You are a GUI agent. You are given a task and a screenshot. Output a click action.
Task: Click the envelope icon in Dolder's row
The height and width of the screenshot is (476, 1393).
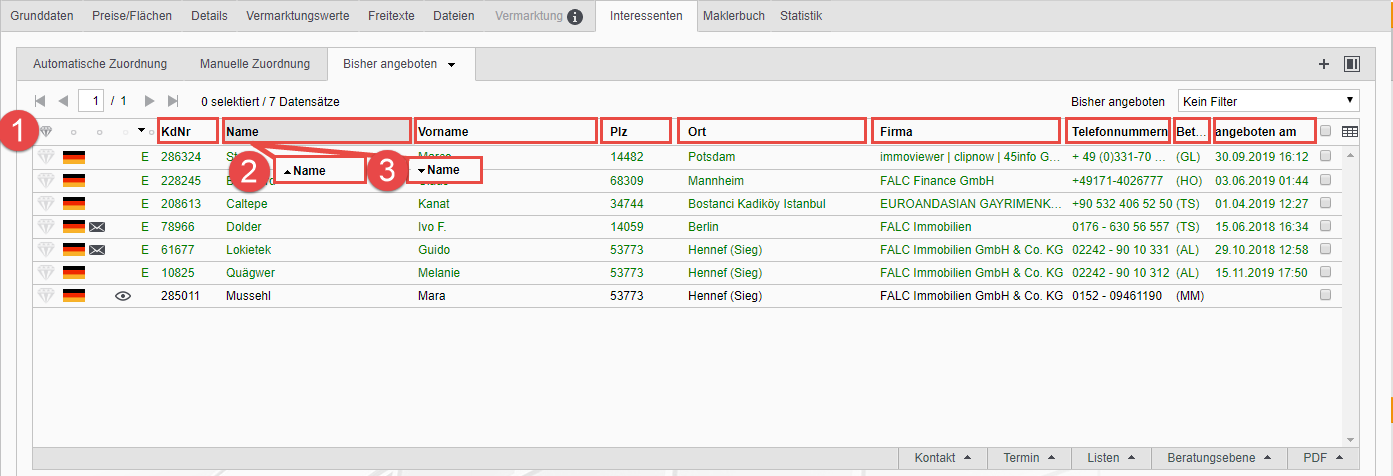pos(97,227)
